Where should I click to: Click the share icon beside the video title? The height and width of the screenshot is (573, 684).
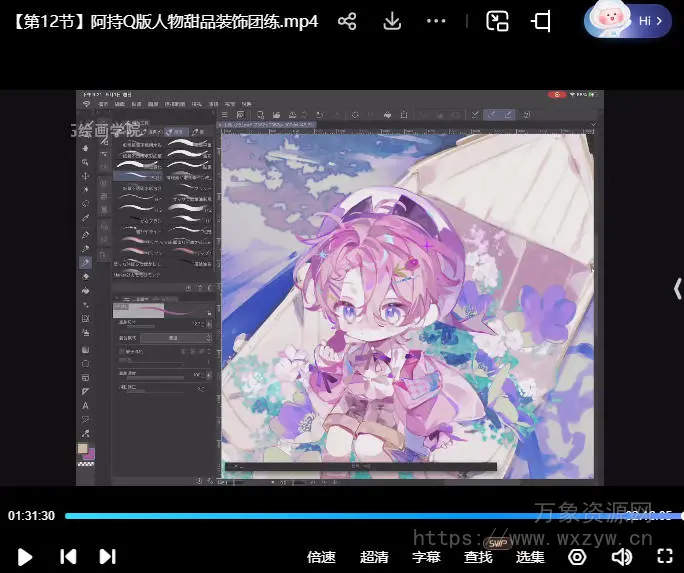[347, 21]
